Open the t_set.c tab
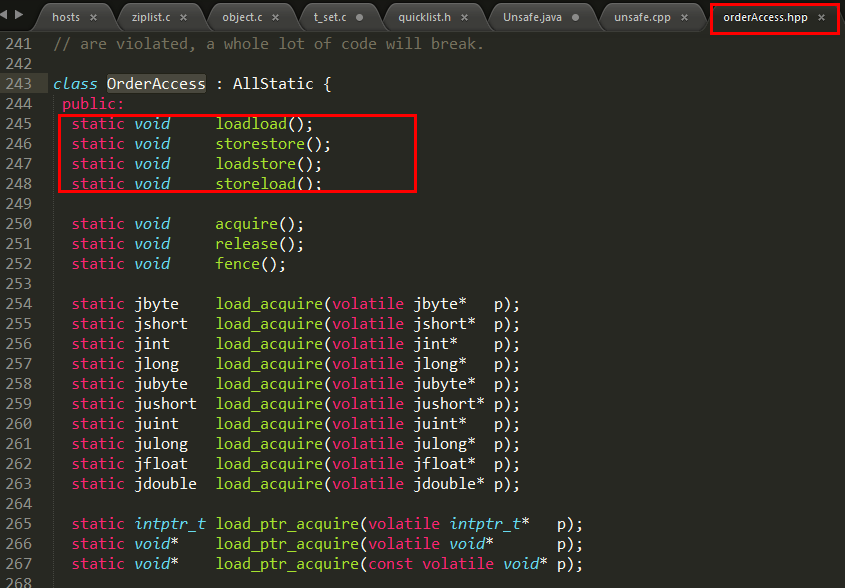The width and height of the screenshot is (845, 588). 330,17
